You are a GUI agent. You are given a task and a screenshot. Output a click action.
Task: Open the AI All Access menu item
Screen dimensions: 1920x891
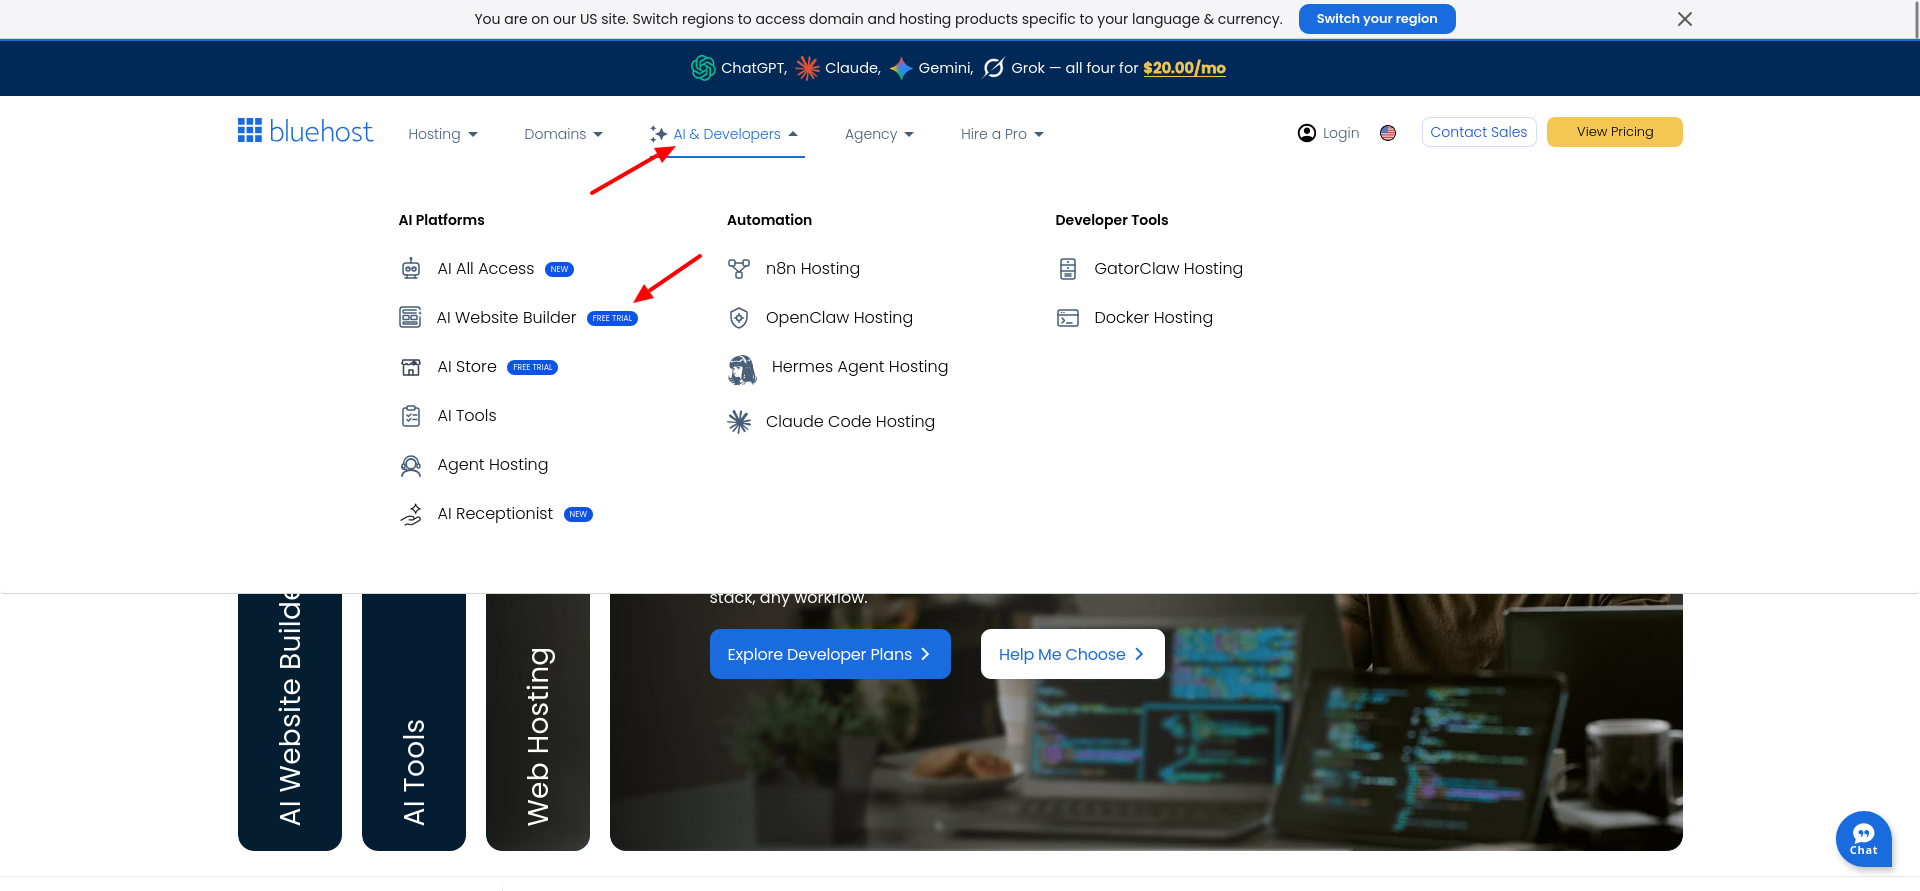point(486,269)
